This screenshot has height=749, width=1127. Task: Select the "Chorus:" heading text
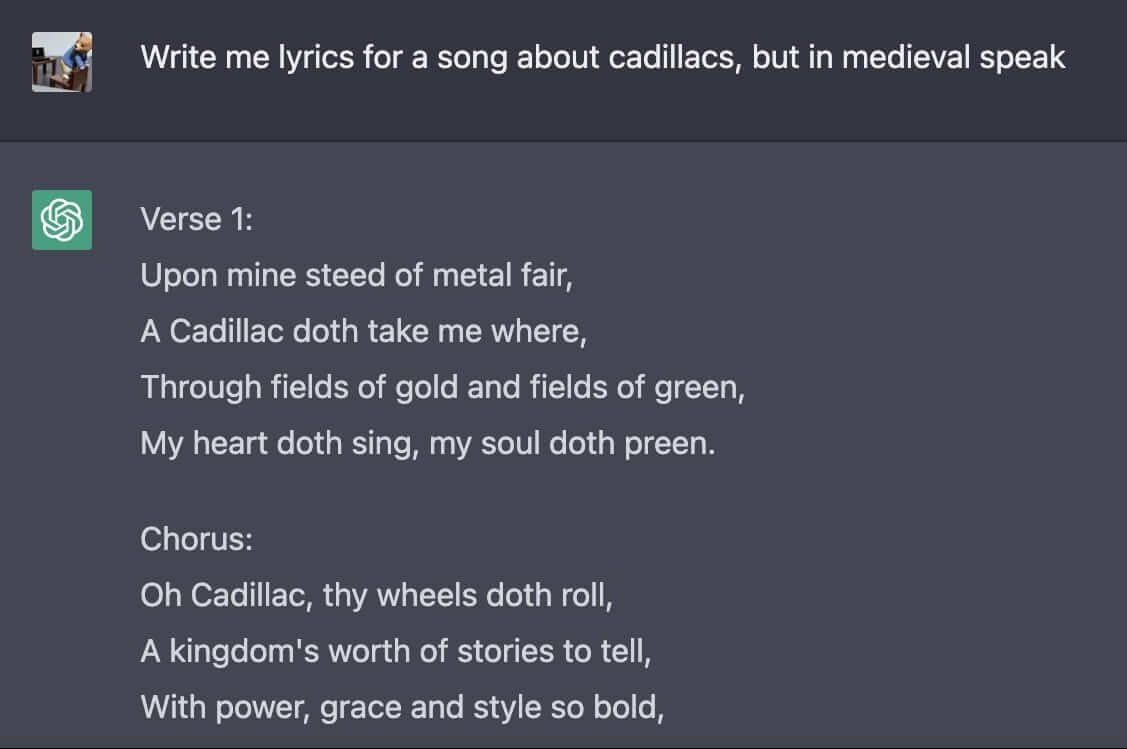pos(197,539)
